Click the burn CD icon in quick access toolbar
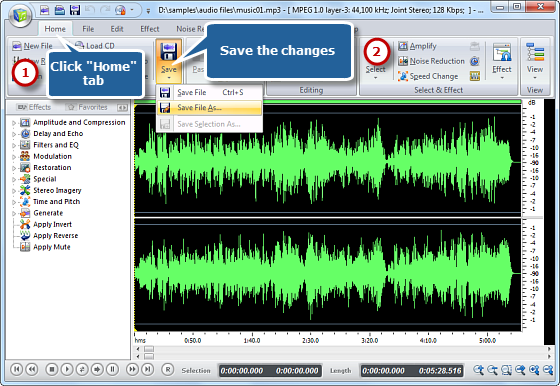 [x=120, y=10]
